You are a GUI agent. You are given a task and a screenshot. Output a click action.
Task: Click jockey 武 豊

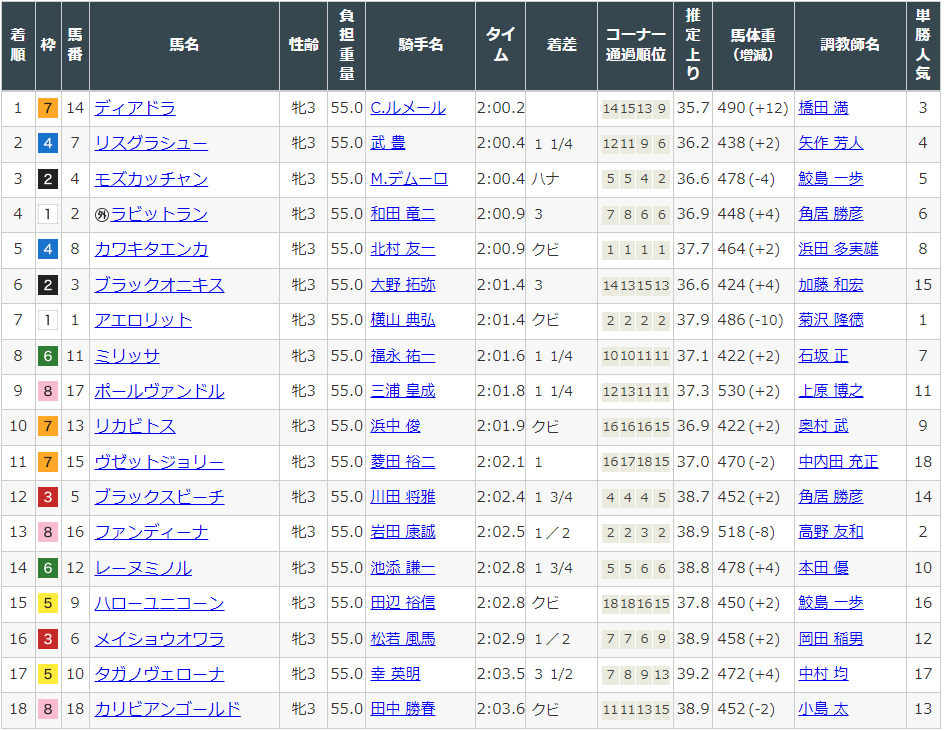pos(388,143)
